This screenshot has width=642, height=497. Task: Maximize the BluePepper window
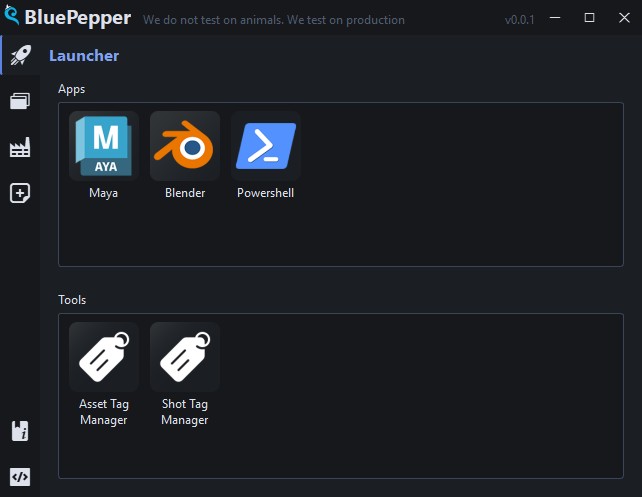(x=590, y=18)
